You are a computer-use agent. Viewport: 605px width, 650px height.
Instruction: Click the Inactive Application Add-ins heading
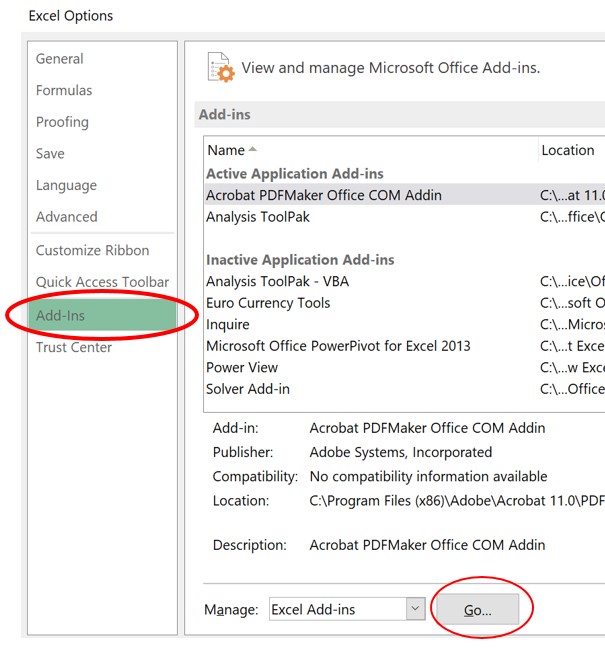click(300, 260)
